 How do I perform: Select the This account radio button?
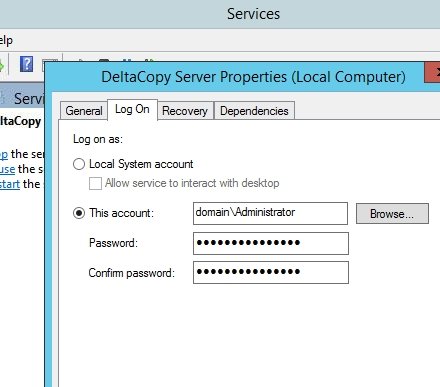(x=79, y=213)
